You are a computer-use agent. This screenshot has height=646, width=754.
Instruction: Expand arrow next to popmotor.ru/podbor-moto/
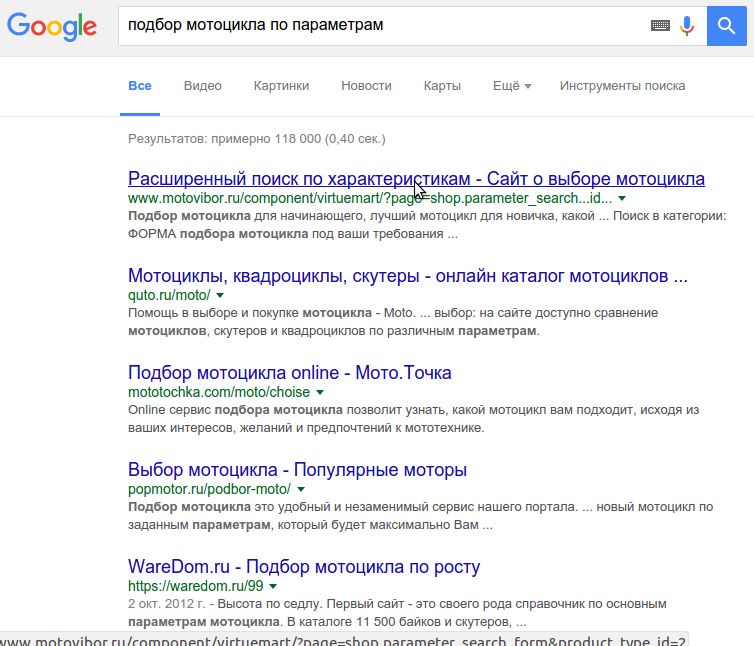(x=301, y=489)
